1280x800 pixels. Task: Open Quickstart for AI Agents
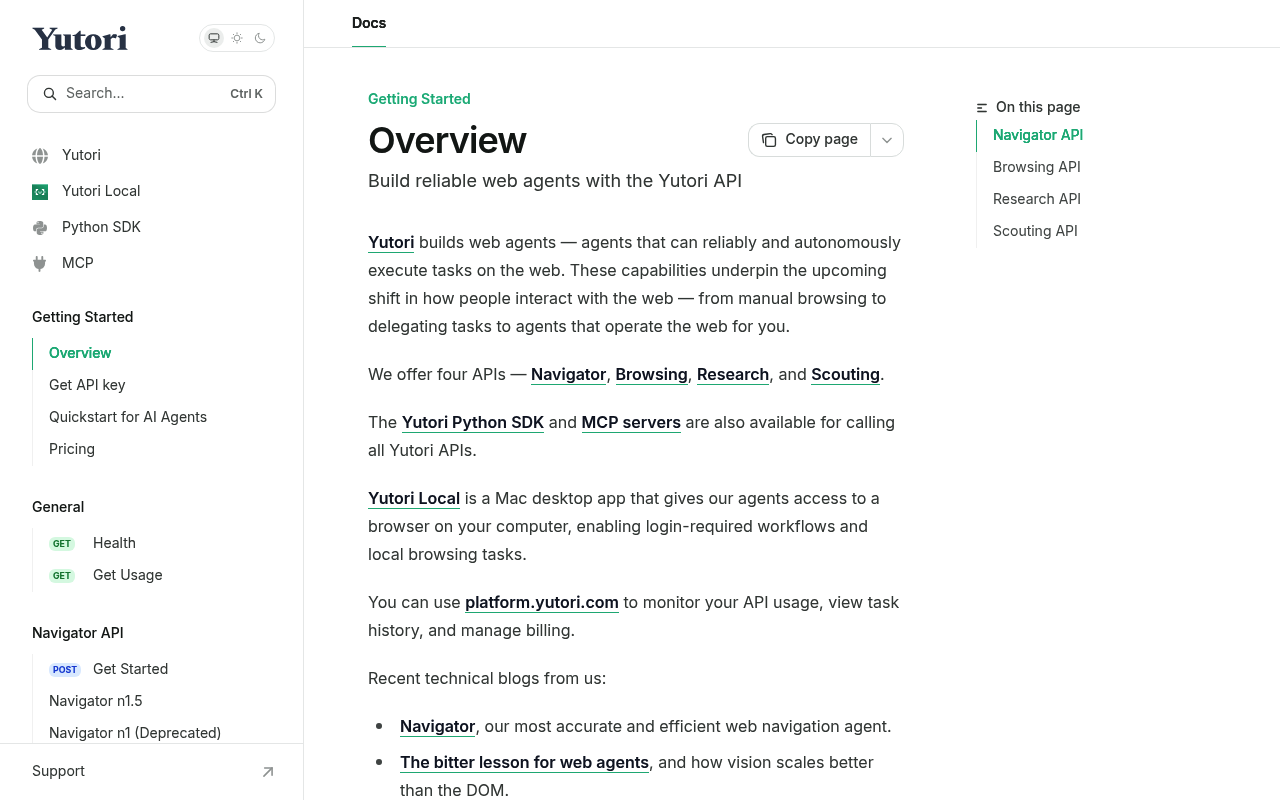pos(128,417)
